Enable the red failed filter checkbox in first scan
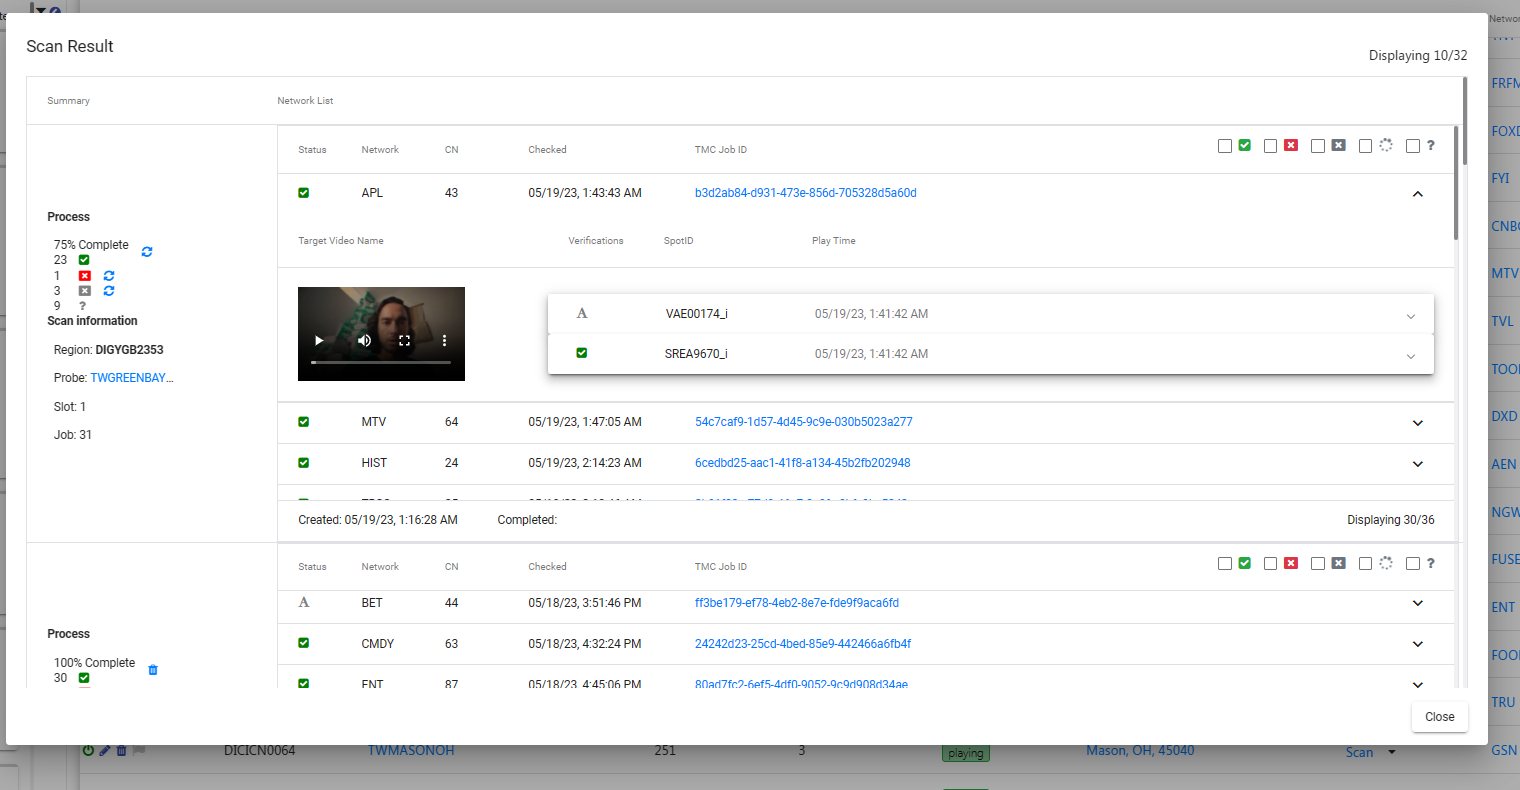 pos(1270,146)
